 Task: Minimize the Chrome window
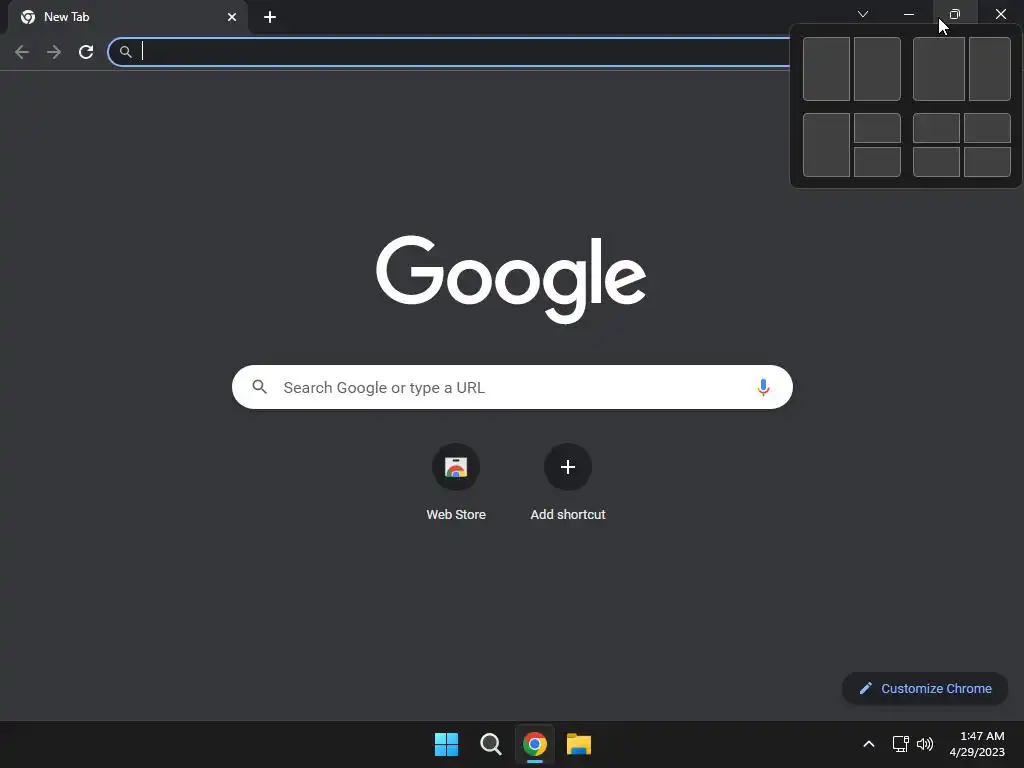pos(909,14)
